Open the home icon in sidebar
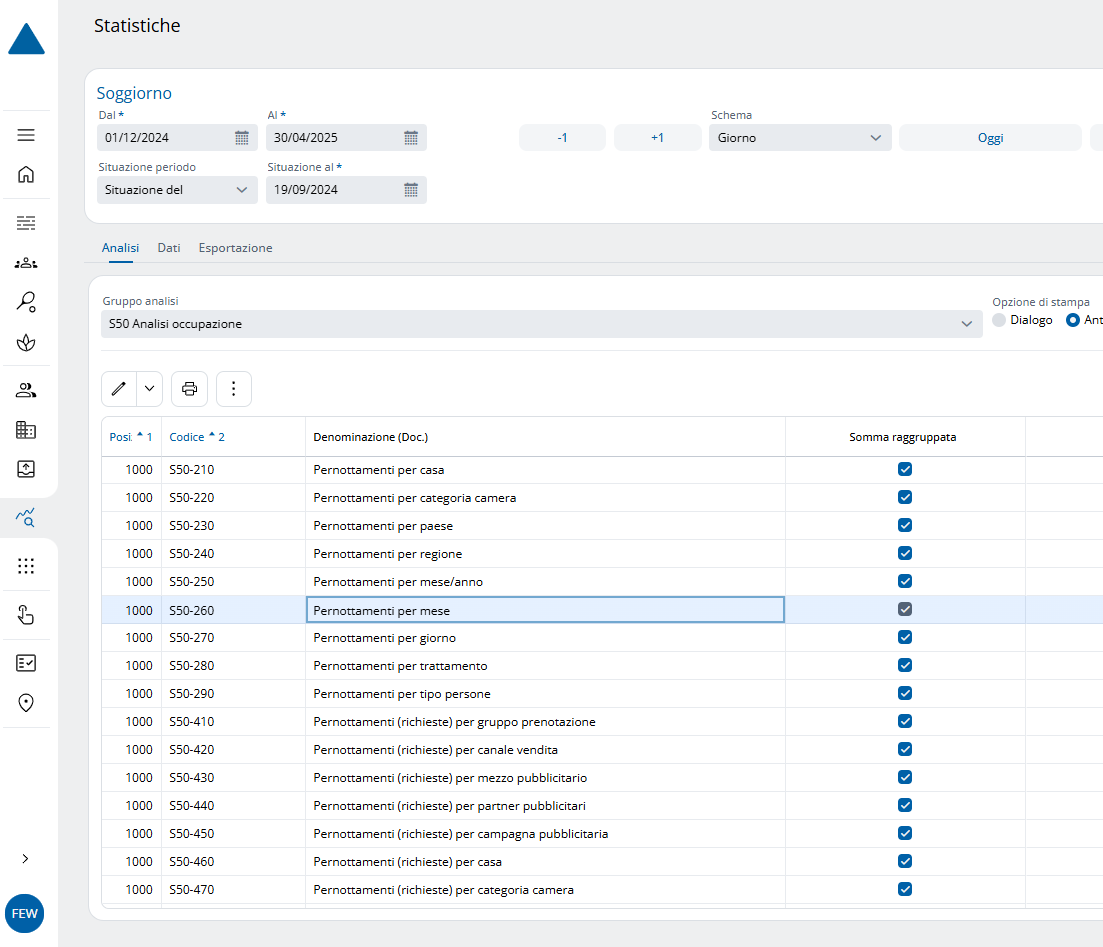 [x=26, y=174]
